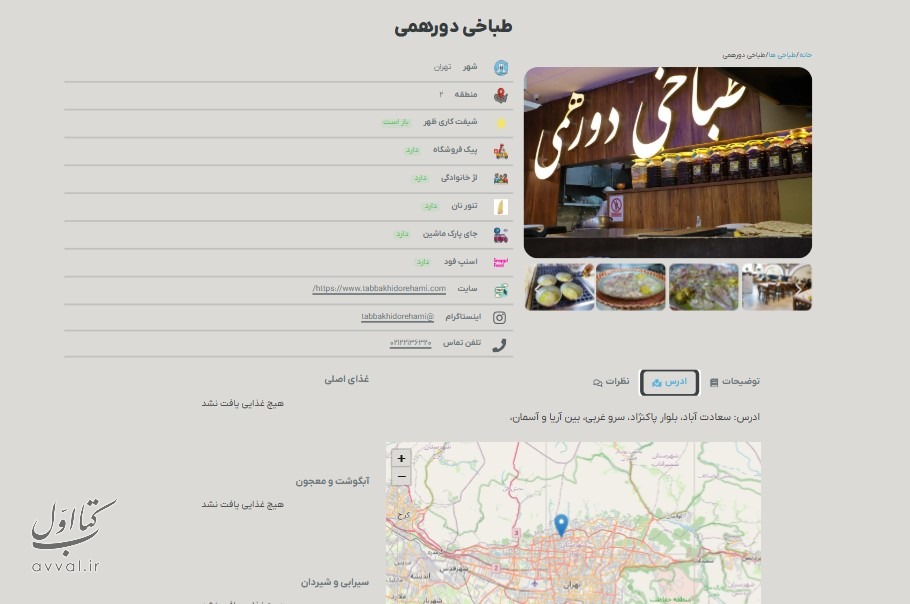The height and width of the screenshot is (604, 910).
Task: Click the phone handset icon
Action: pos(500,345)
